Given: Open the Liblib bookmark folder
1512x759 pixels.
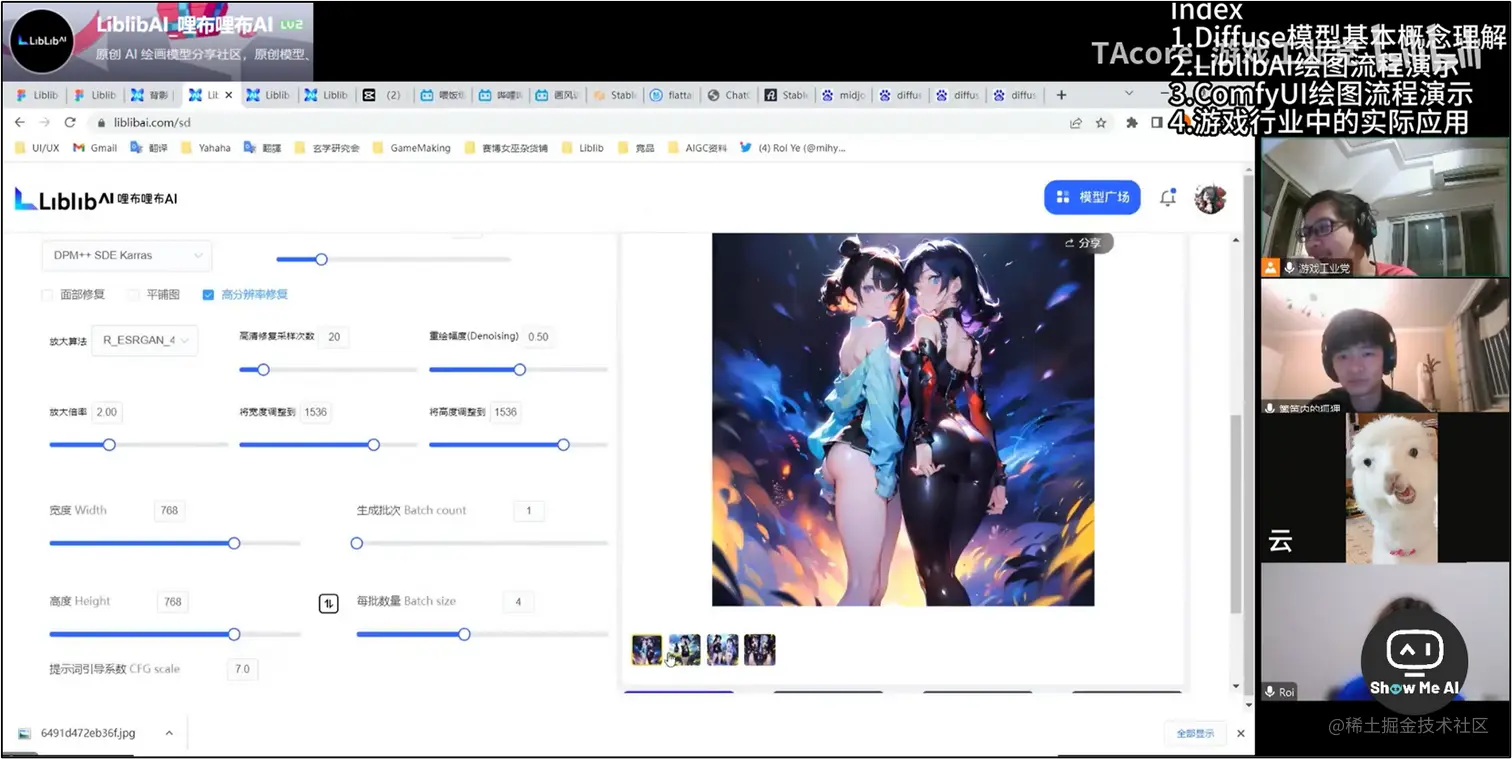Looking at the screenshot, I should click(582, 148).
